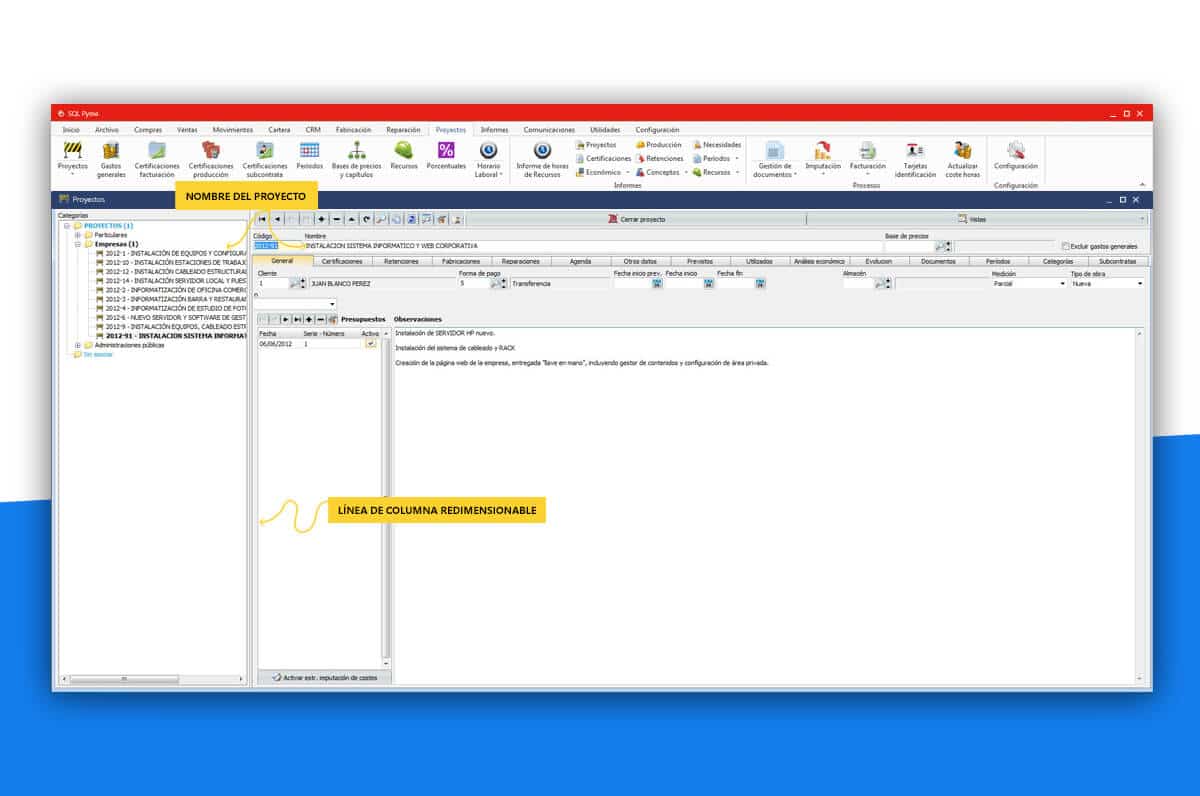This screenshot has height=796, width=1200.
Task: Click Activar estr. imputación de costes
Action: (324, 678)
